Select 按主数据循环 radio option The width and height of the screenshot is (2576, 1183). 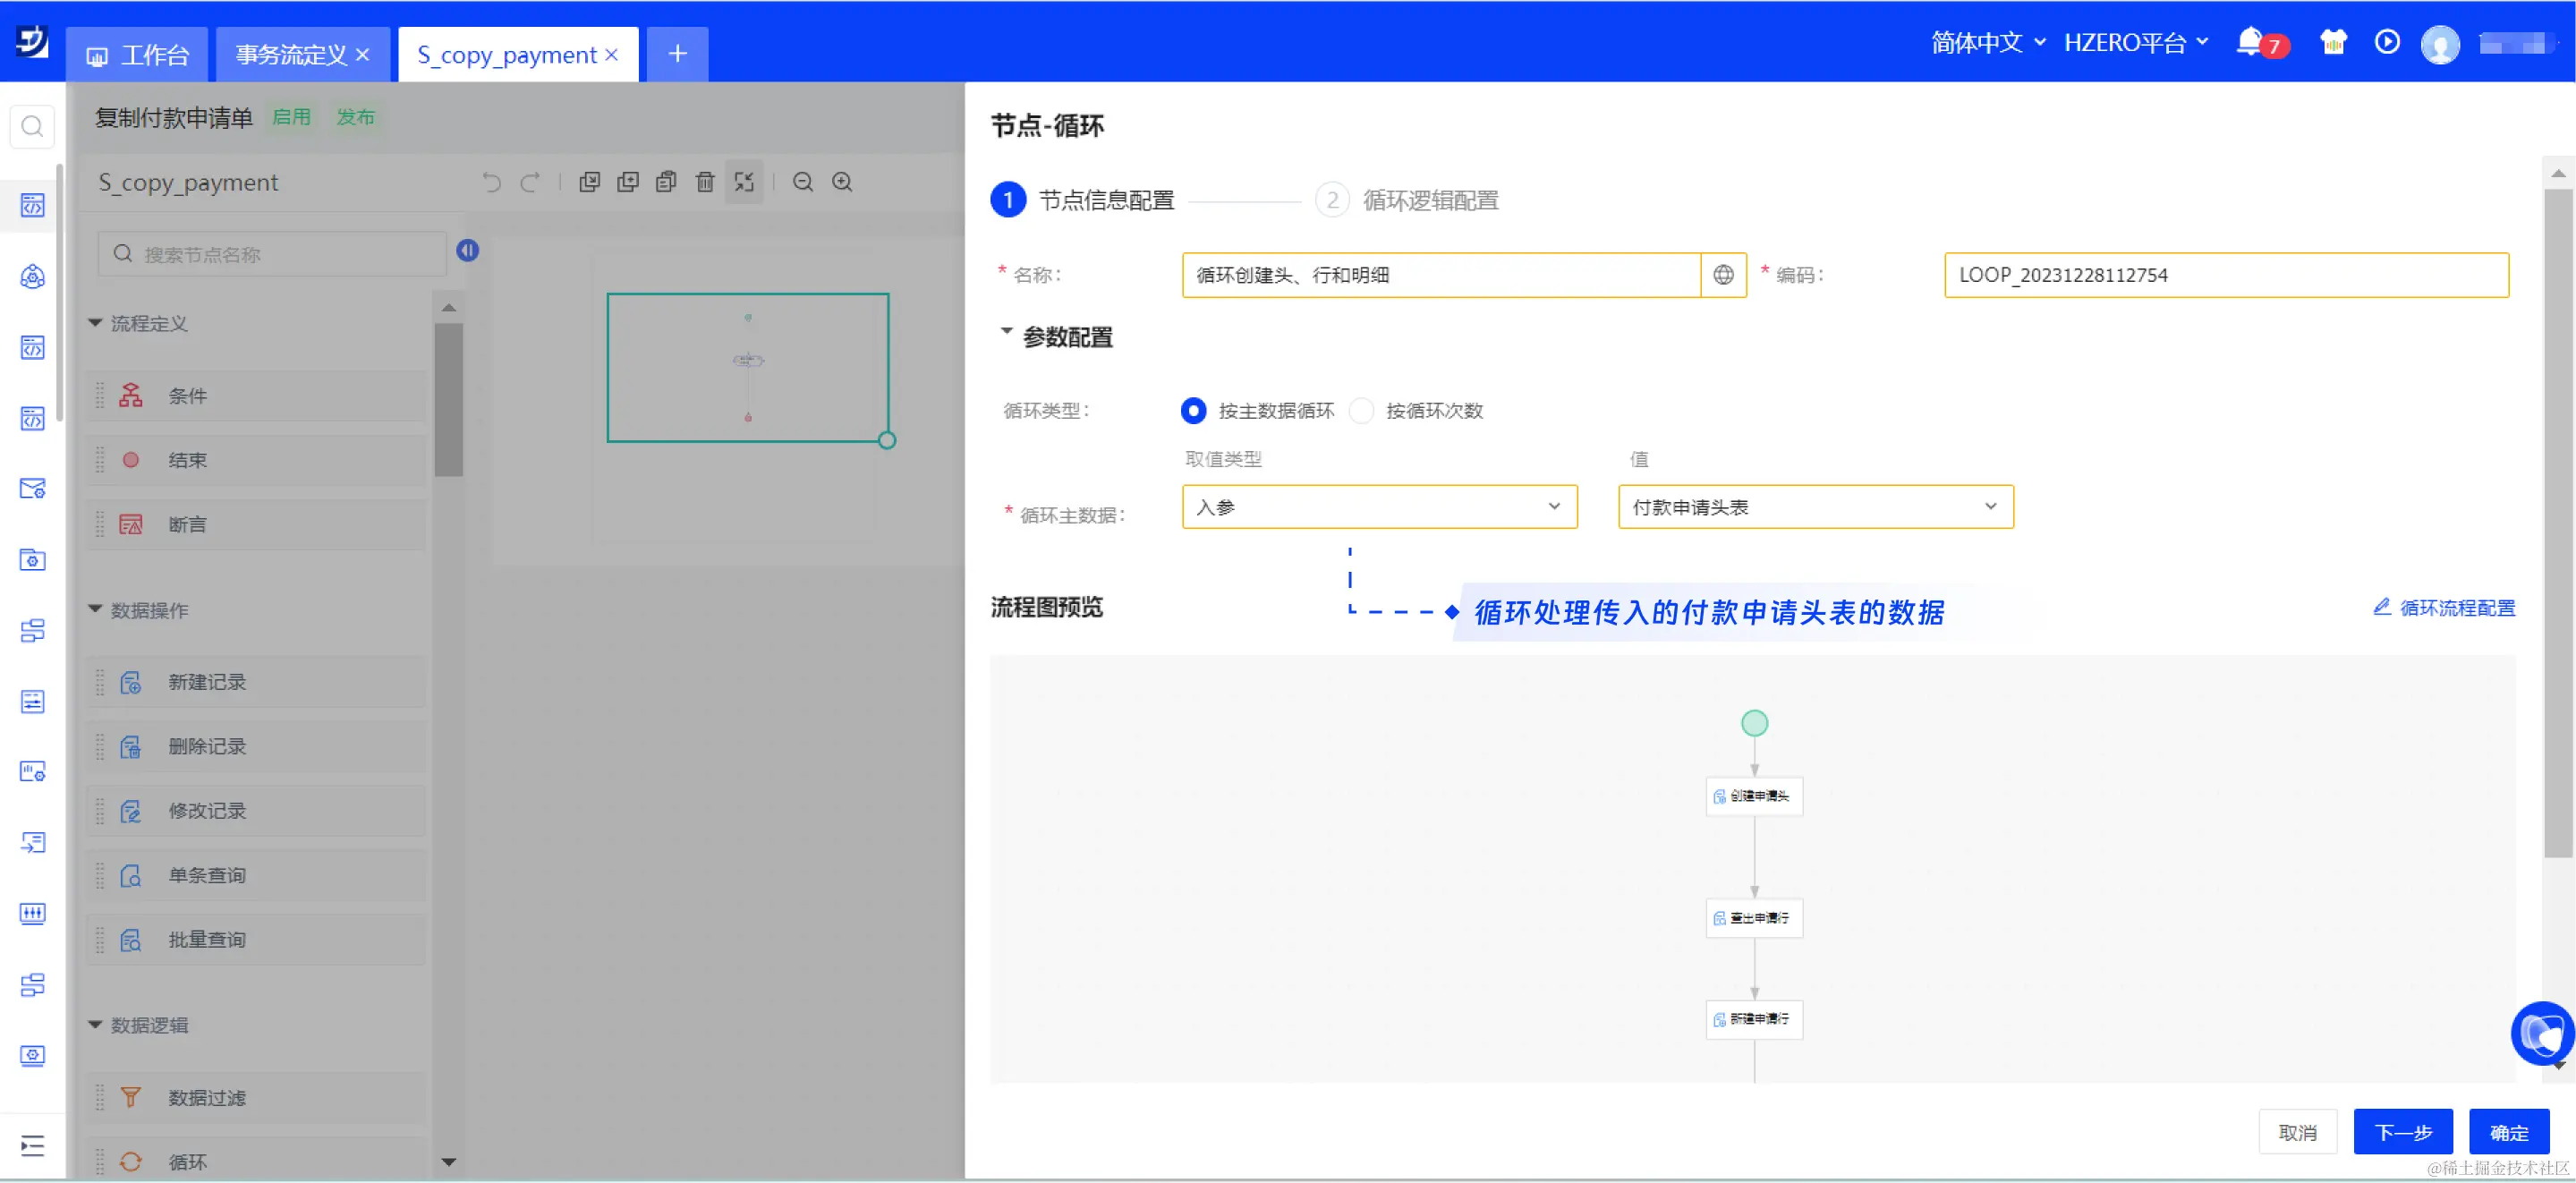point(1193,411)
